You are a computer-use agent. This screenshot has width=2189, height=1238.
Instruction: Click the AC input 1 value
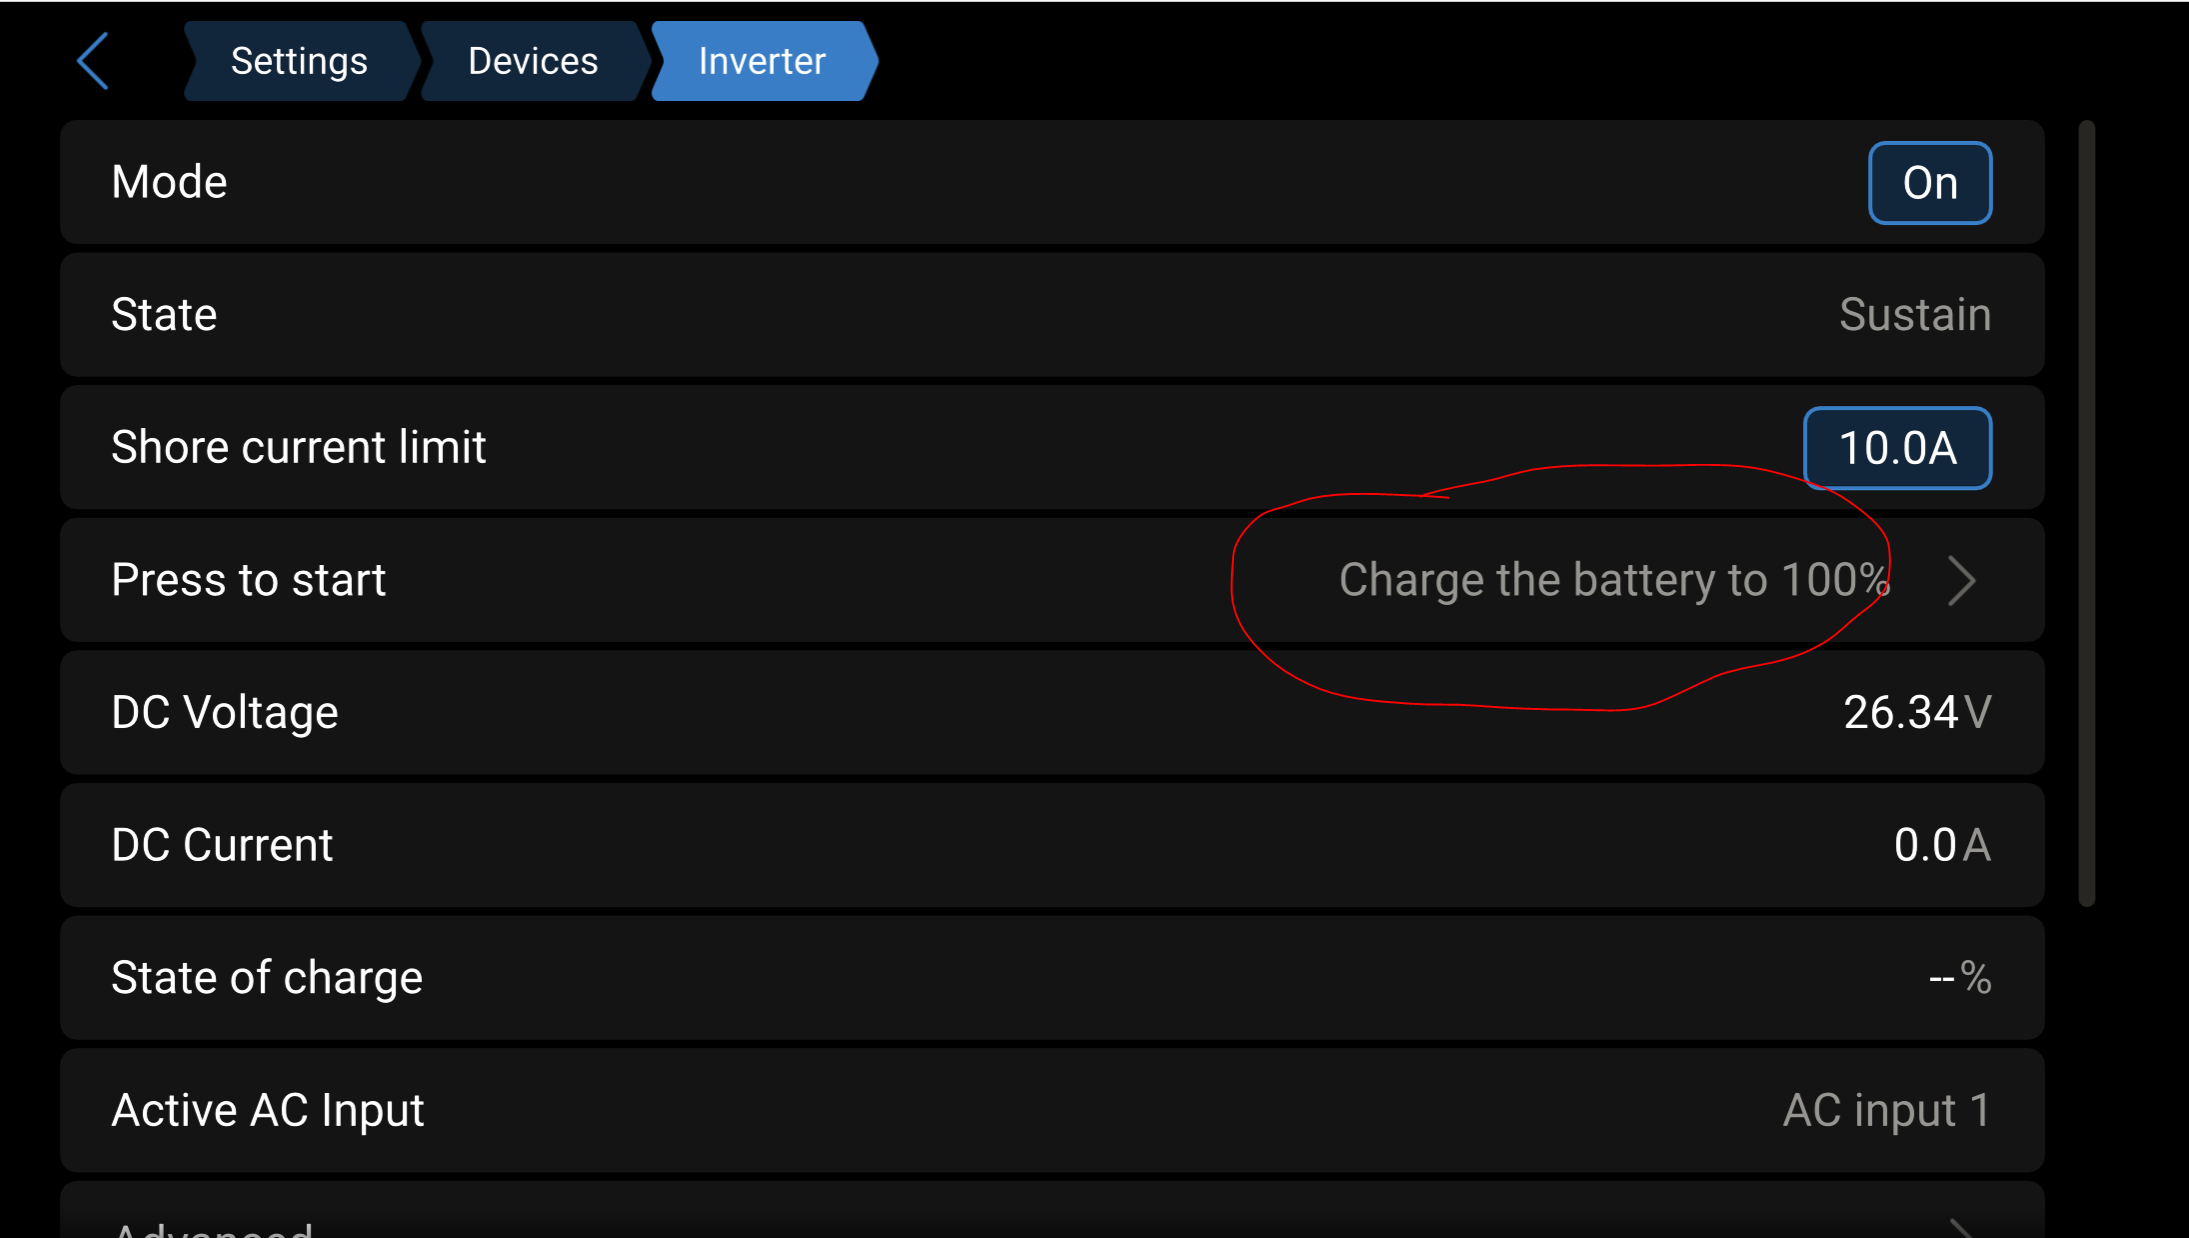(1886, 1110)
